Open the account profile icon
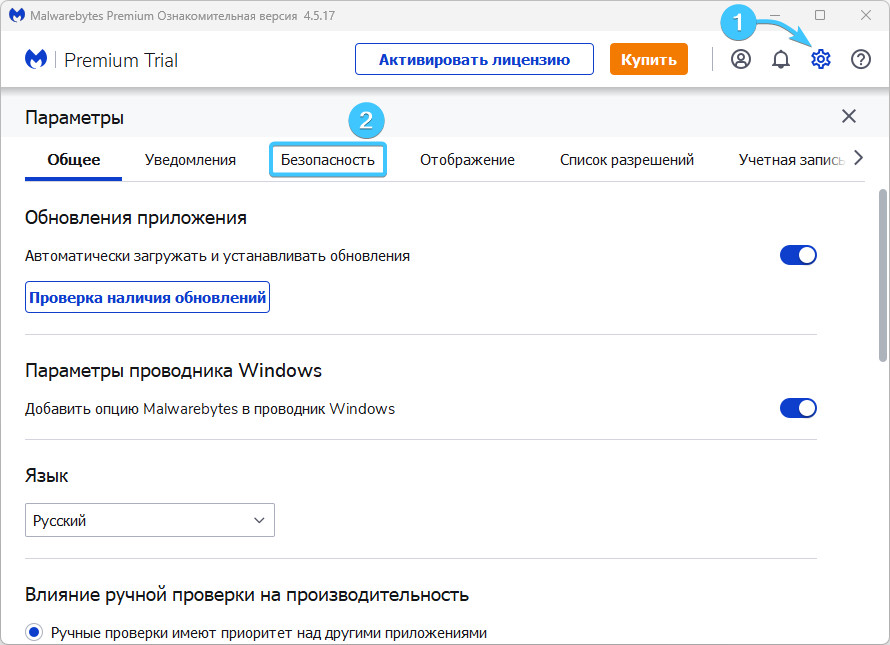The height and width of the screenshot is (645, 890). pyautogui.click(x=741, y=59)
